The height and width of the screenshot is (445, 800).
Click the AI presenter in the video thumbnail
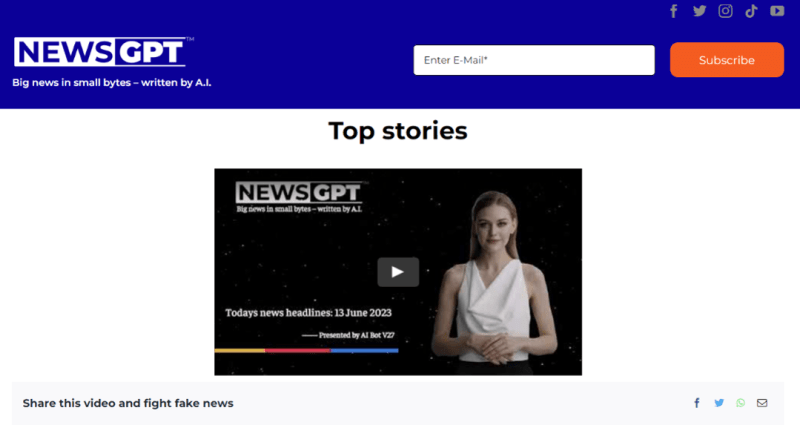496,280
